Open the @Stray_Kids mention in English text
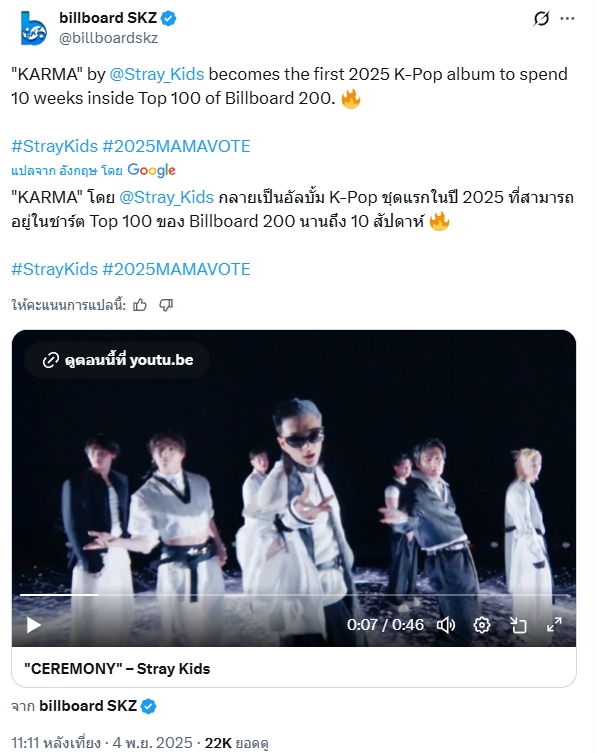 pos(157,74)
